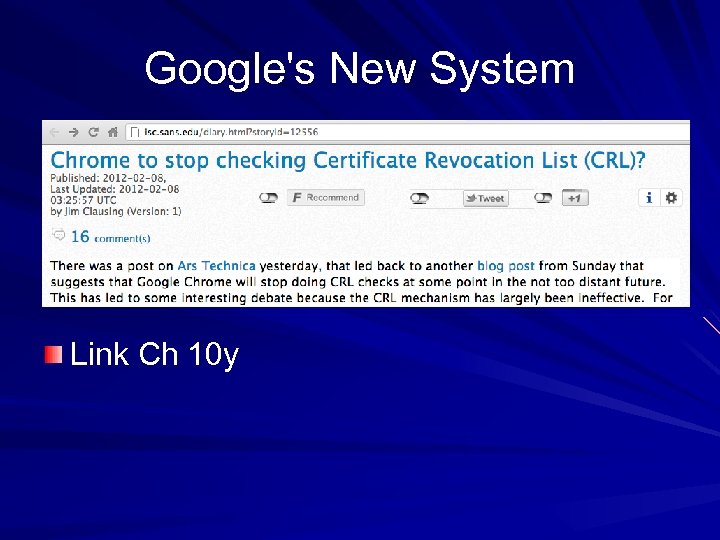The height and width of the screenshot is (540, 720).
Task: Click the page icon in address bar
Action: (x=135, y=133)
